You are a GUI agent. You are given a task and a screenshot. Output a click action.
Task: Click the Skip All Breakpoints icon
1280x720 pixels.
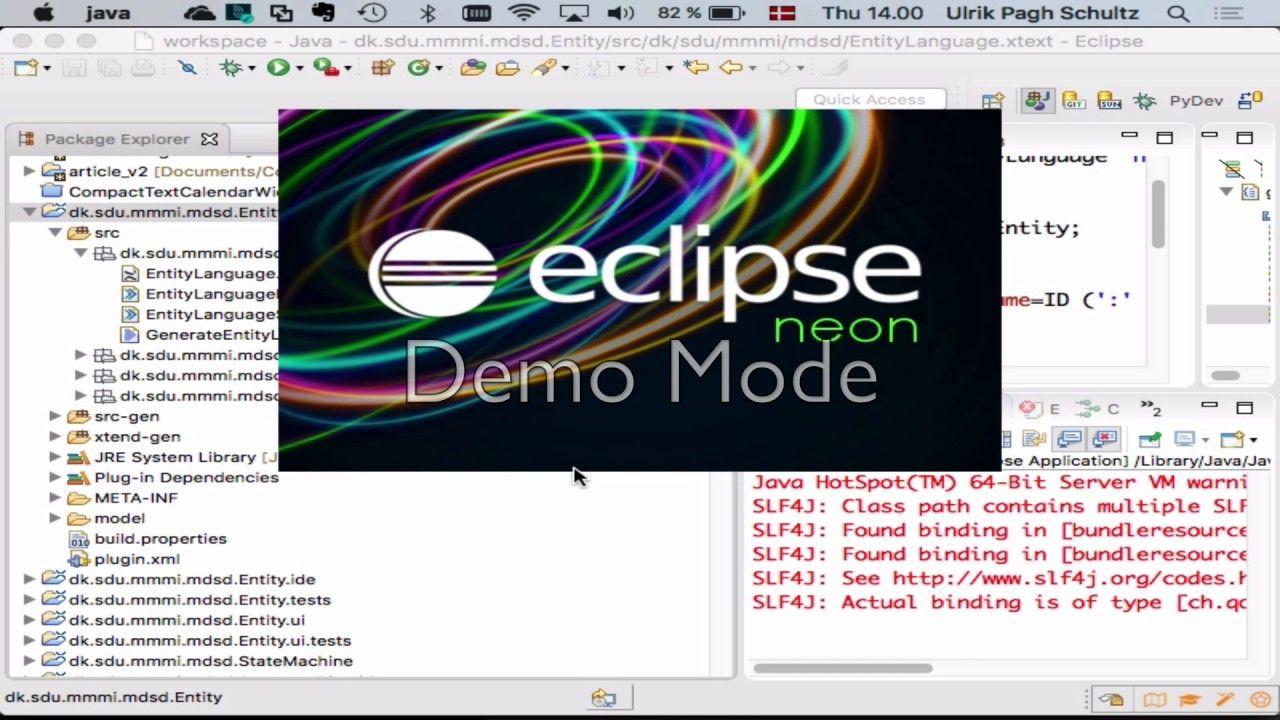point(187,68)
